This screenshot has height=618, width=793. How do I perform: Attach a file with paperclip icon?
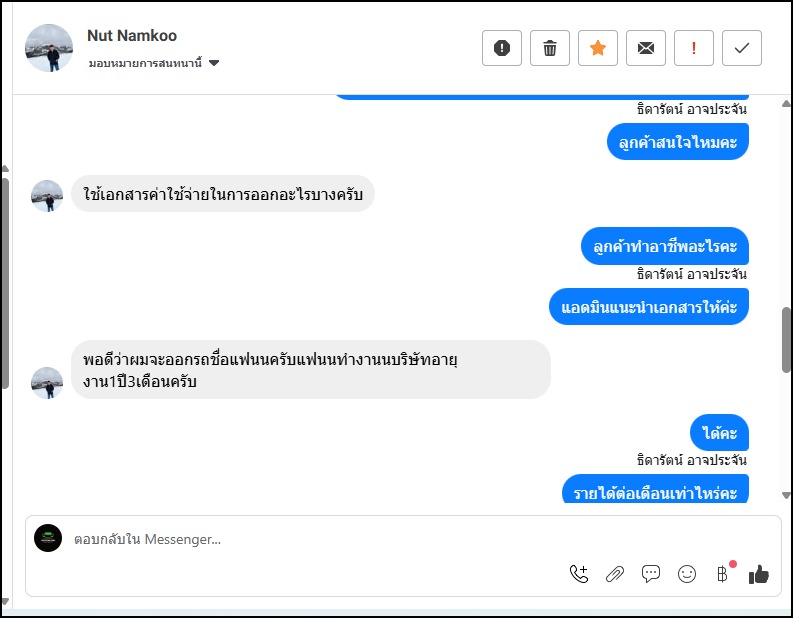615,574
